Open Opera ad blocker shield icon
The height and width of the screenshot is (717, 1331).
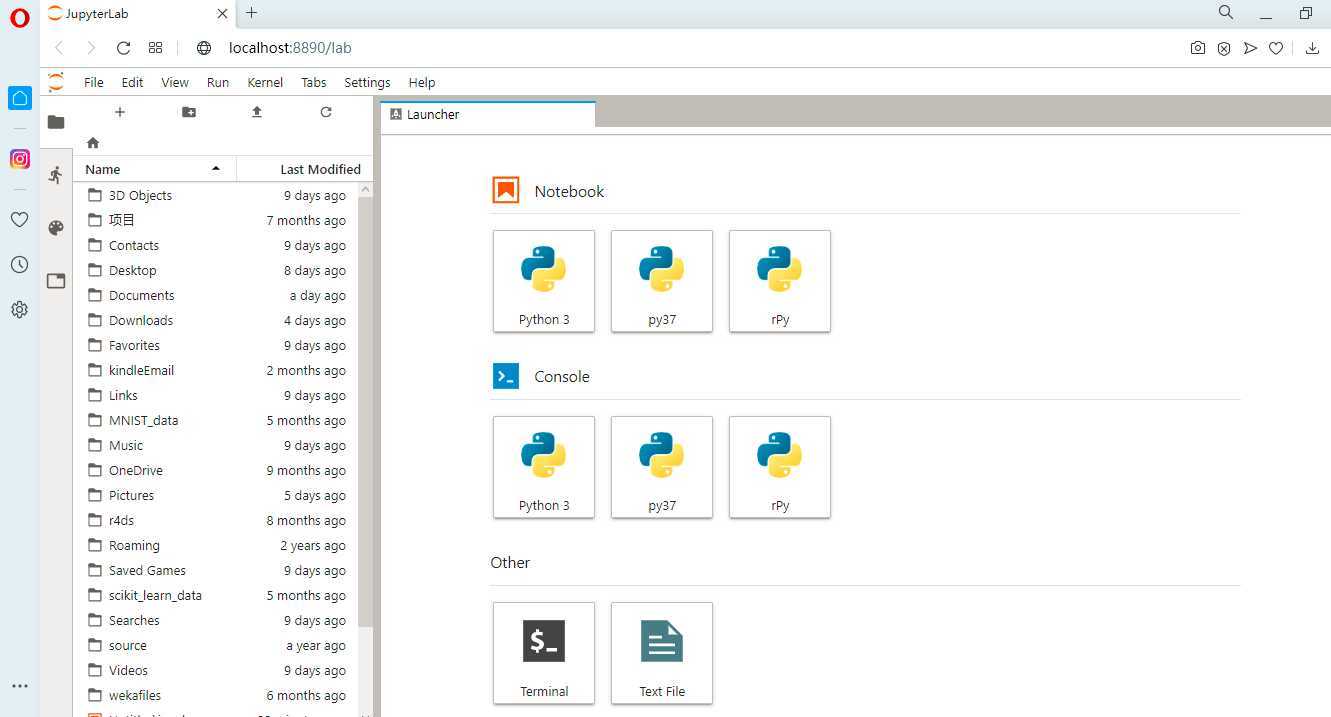pos(1224,48)
